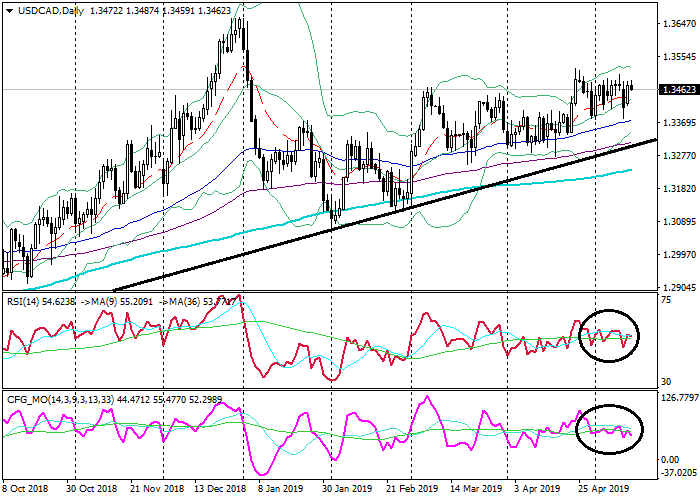Click the 8 Oct 2018 date label
The width and height of the screenshot is (700, 500).
click(27, 491)
